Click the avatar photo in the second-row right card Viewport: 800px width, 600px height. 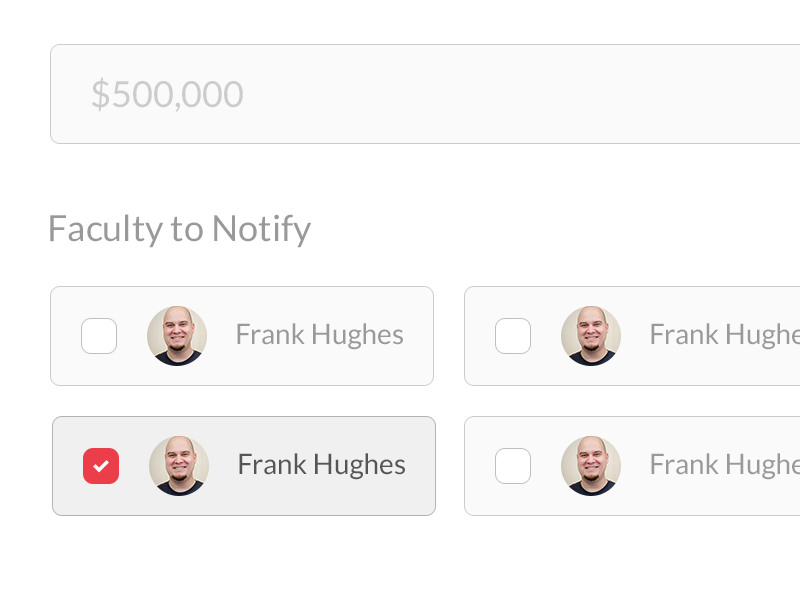tap(591, 466)
